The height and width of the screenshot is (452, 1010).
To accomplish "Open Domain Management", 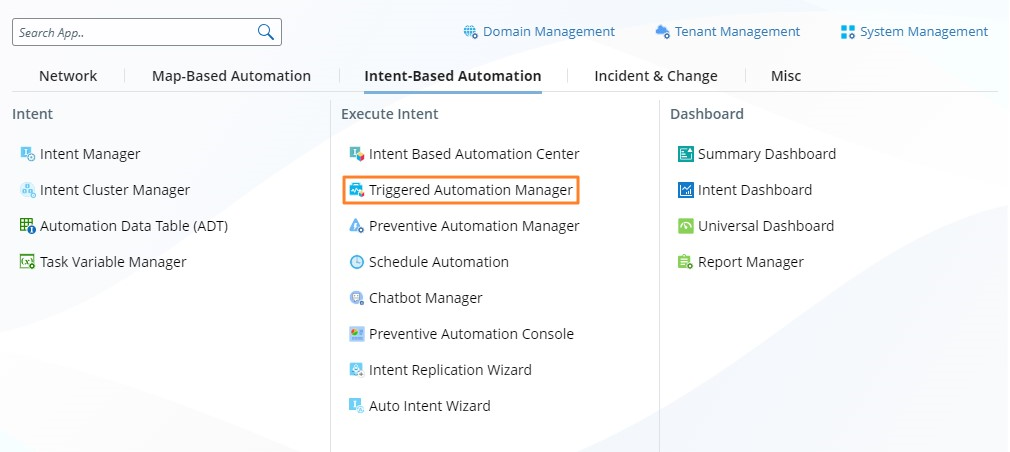I will pyautogui.click(x=539, y=32).
